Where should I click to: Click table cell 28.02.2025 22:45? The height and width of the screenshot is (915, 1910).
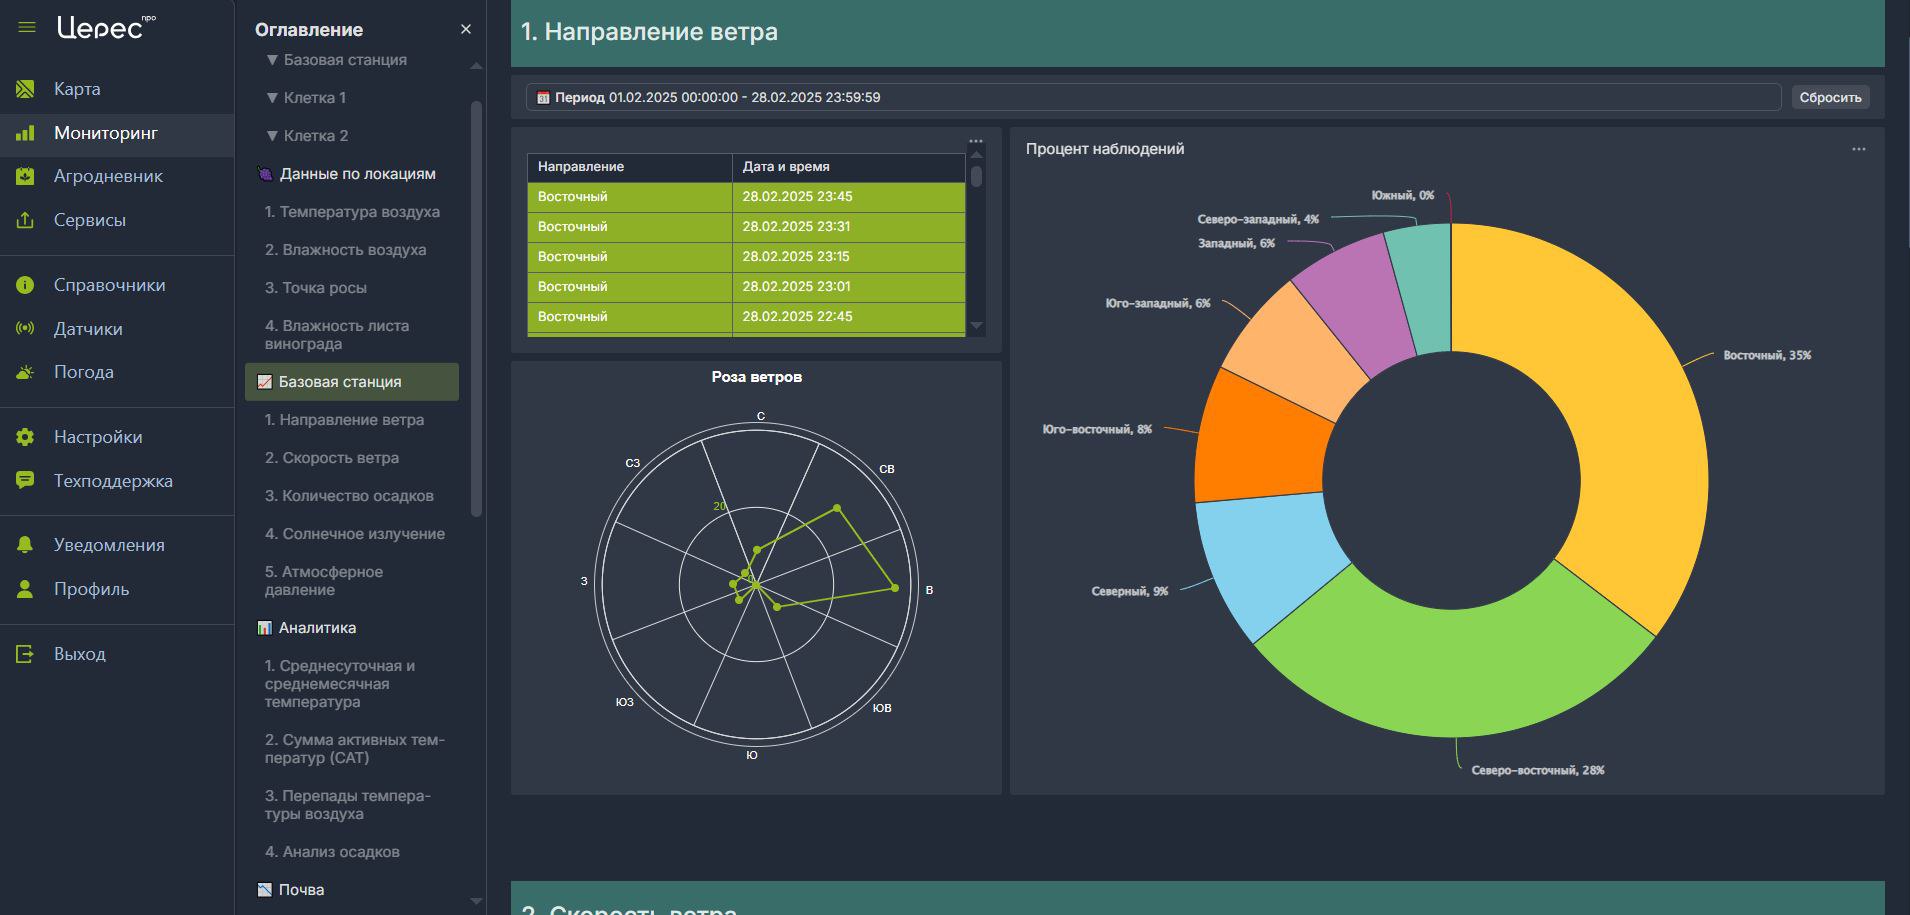coord(849,317)
